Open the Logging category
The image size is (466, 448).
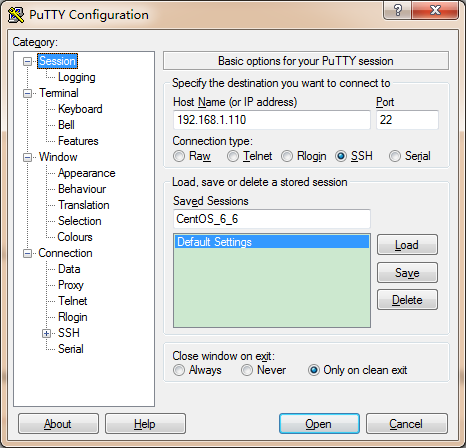pyautogui.click(x=77, y=77)
